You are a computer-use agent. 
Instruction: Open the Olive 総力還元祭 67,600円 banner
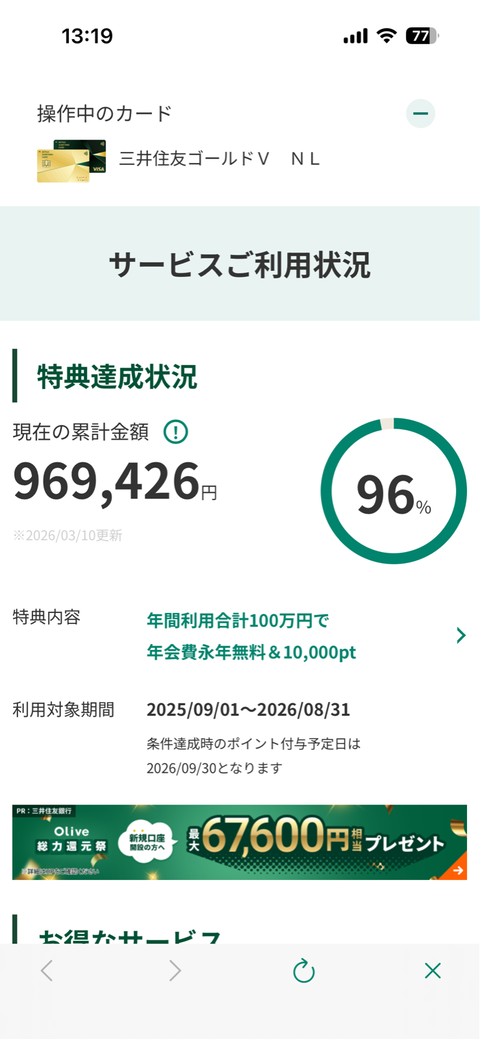coord(239,842)
